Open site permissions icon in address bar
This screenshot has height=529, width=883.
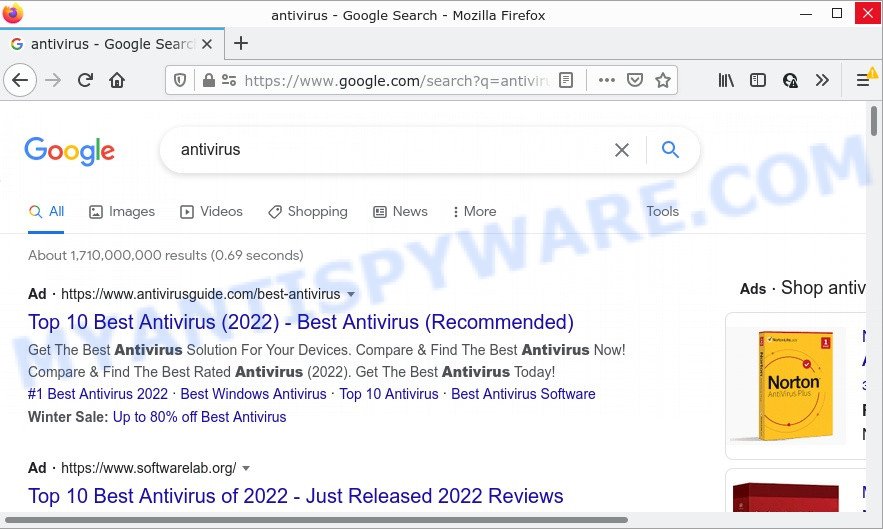click(x=229, y=81)
